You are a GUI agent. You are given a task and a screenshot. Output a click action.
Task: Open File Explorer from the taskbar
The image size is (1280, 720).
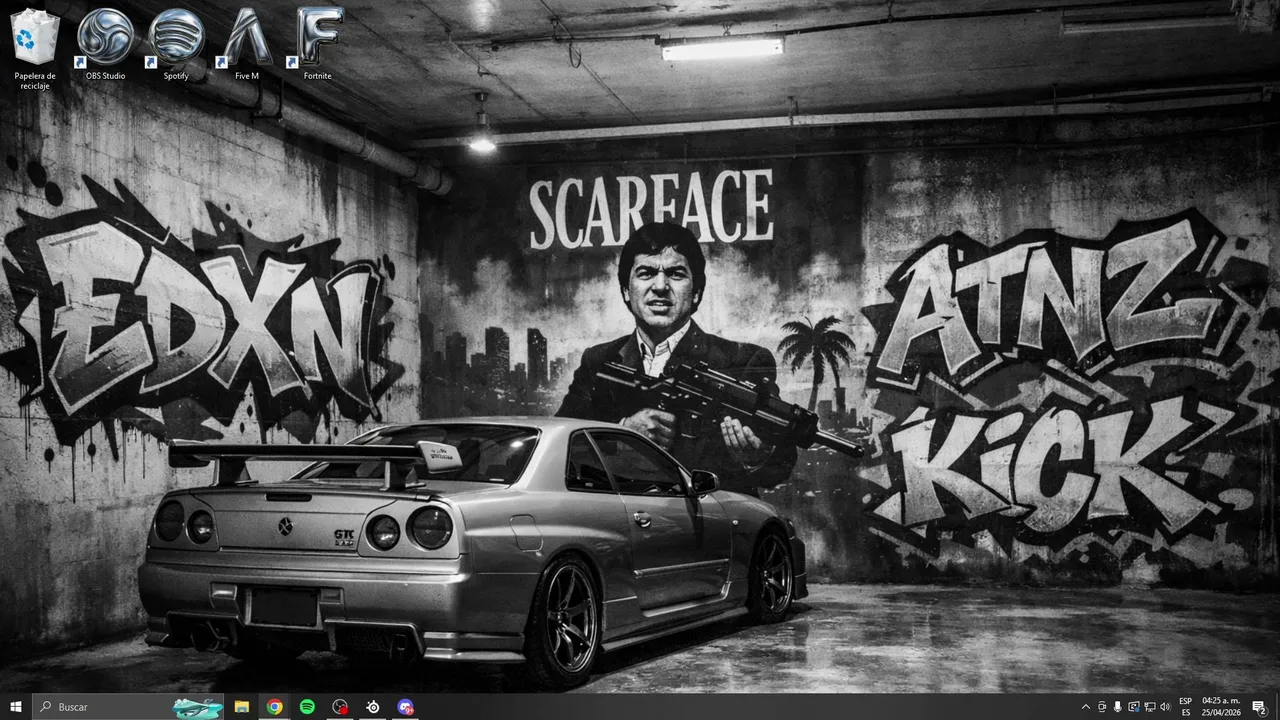tap(242, 707)
